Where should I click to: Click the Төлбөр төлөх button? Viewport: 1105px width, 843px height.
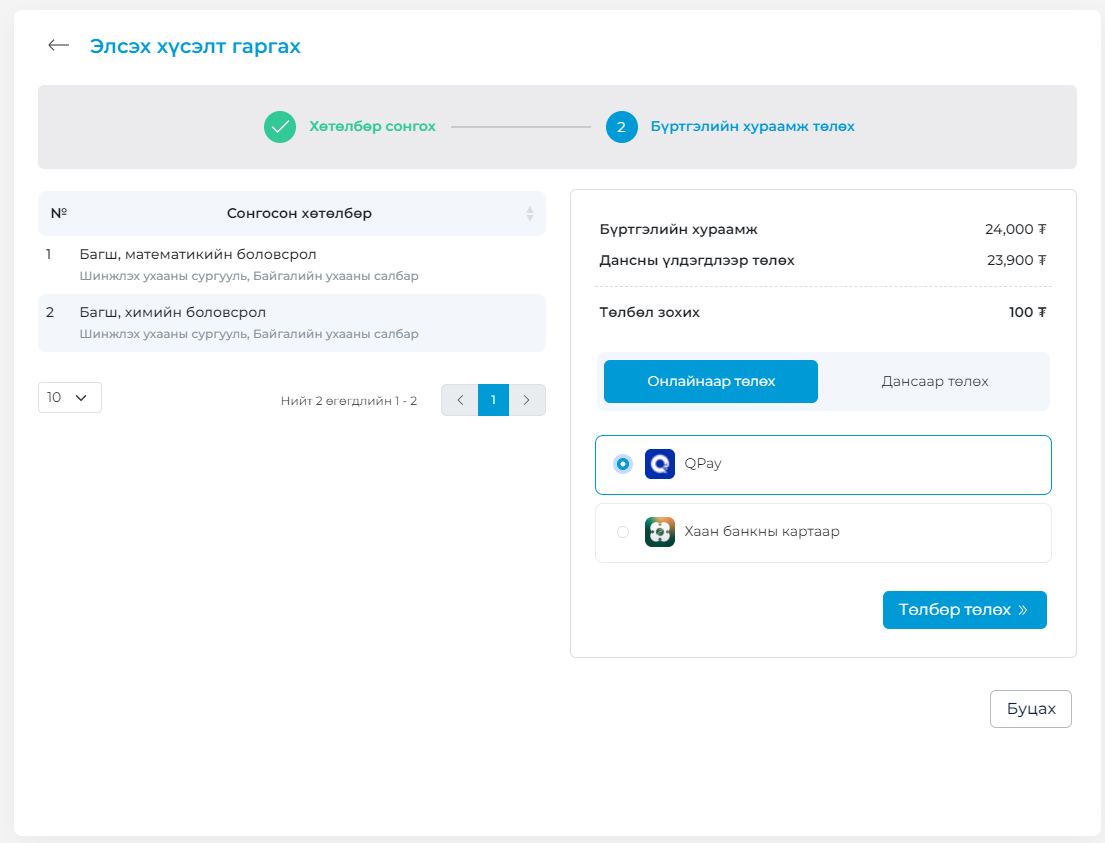pos(965,610)
